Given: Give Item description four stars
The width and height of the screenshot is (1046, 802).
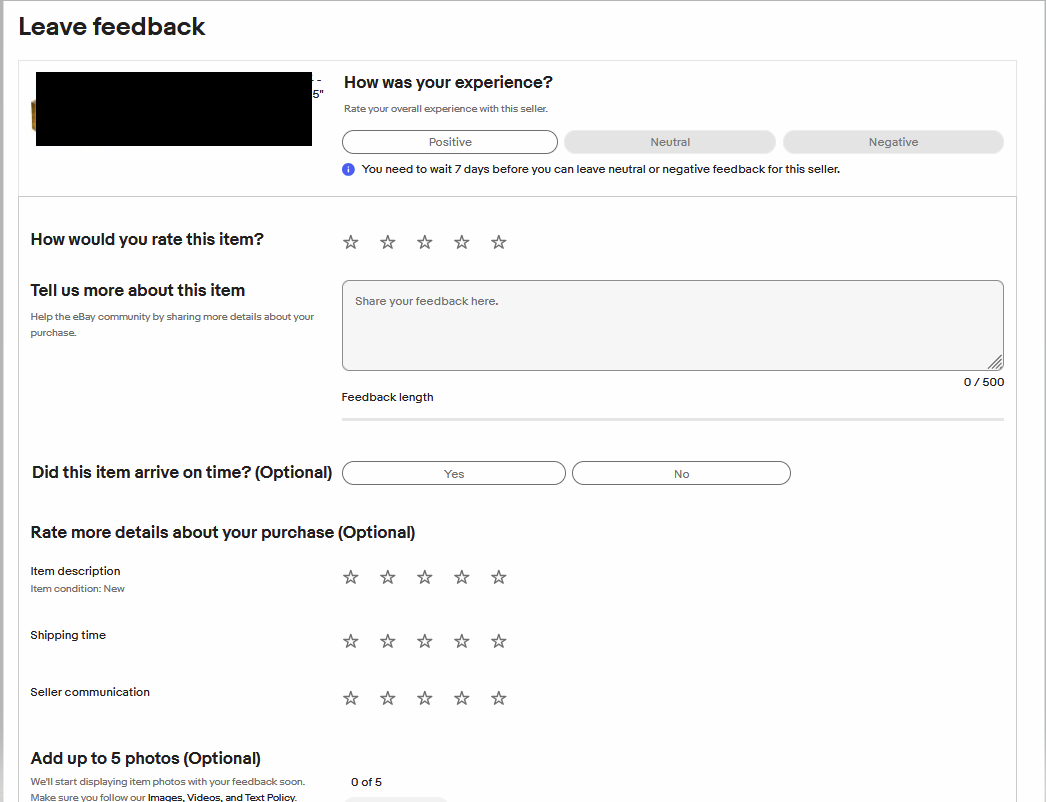Looking at the screenshot, I should pos(462,577).
